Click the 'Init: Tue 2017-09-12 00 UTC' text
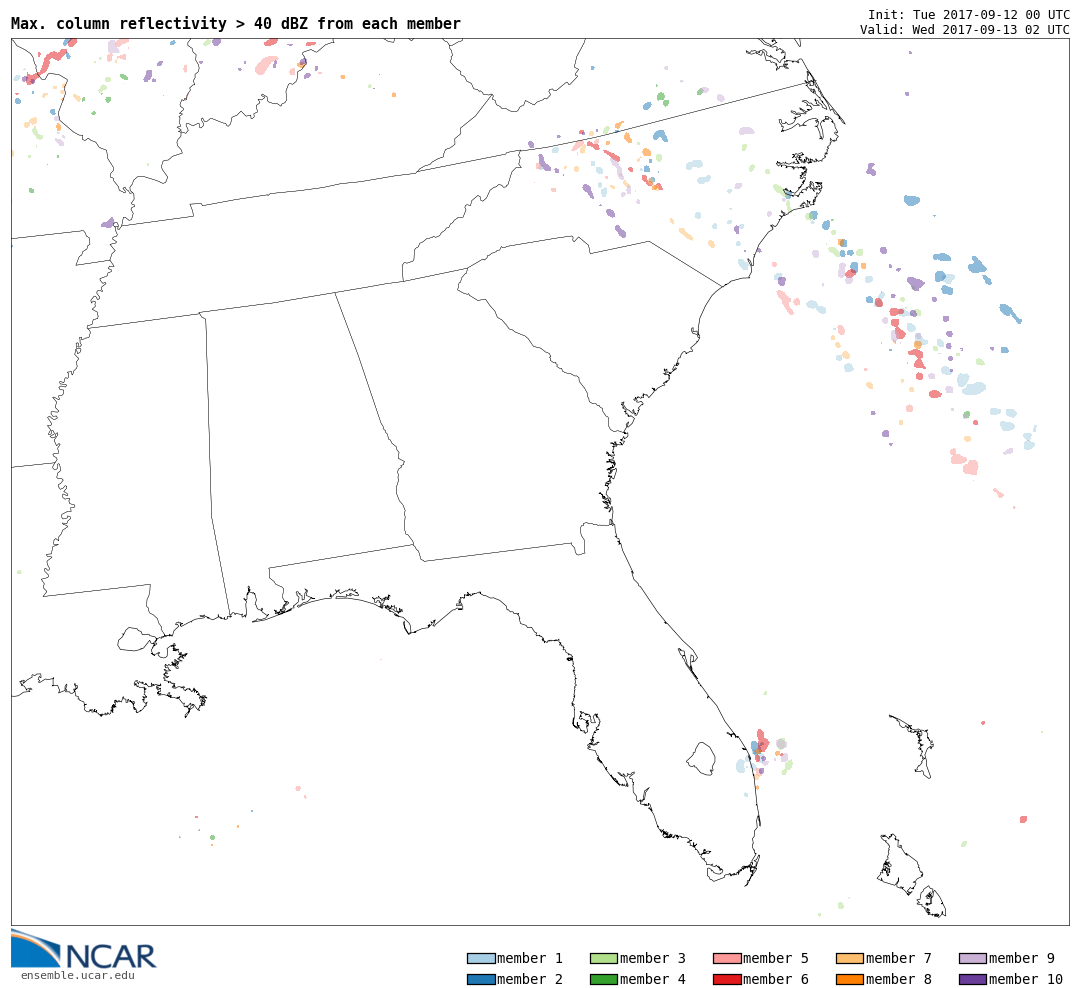Image resolution: width=1080 pixels, height=988 pixels. tap(969, 14)
